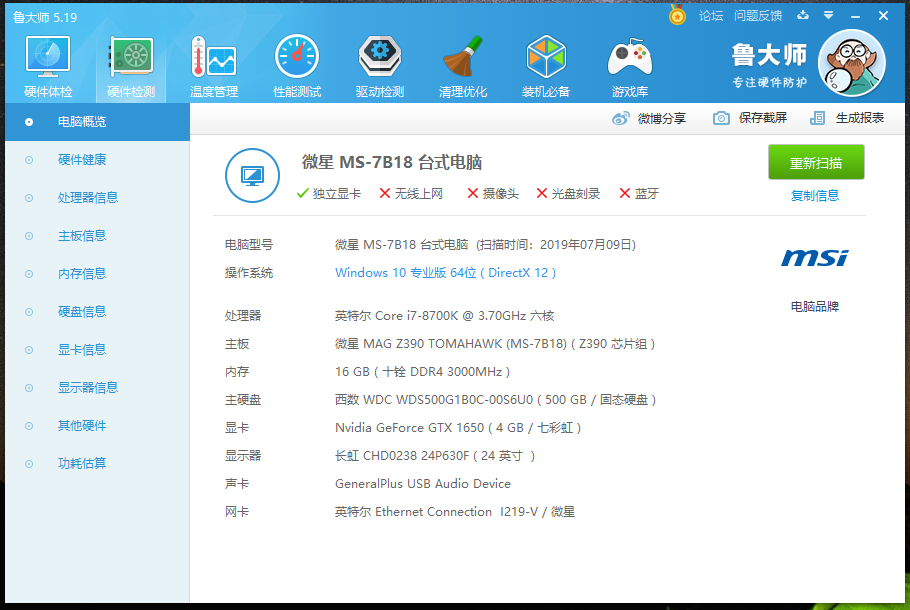Launch 性能测试 performance test

click(297, 66)
